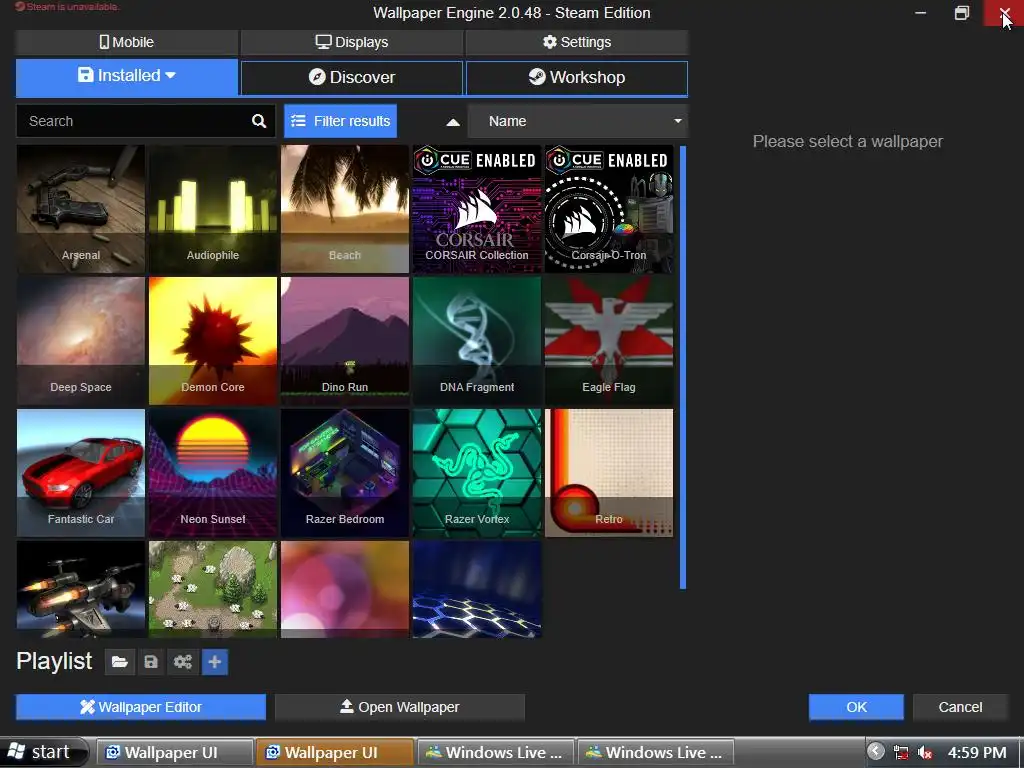Image resolution: width=1024 pixels, height=768 pixels.
Task: Switch to highlighted Wallpaper UI taskbar item
Action: (x=335, y=752)
